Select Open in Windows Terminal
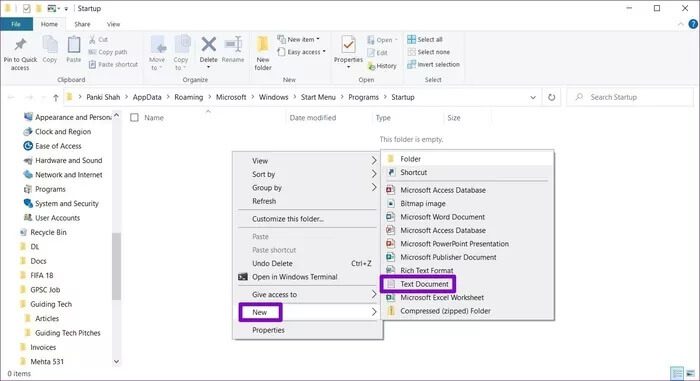 pyautogui.click(x=308, y=277)
